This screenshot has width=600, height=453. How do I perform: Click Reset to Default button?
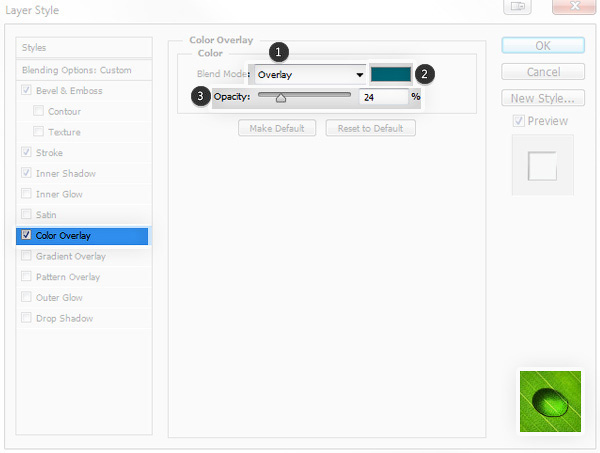coord(370,128)
